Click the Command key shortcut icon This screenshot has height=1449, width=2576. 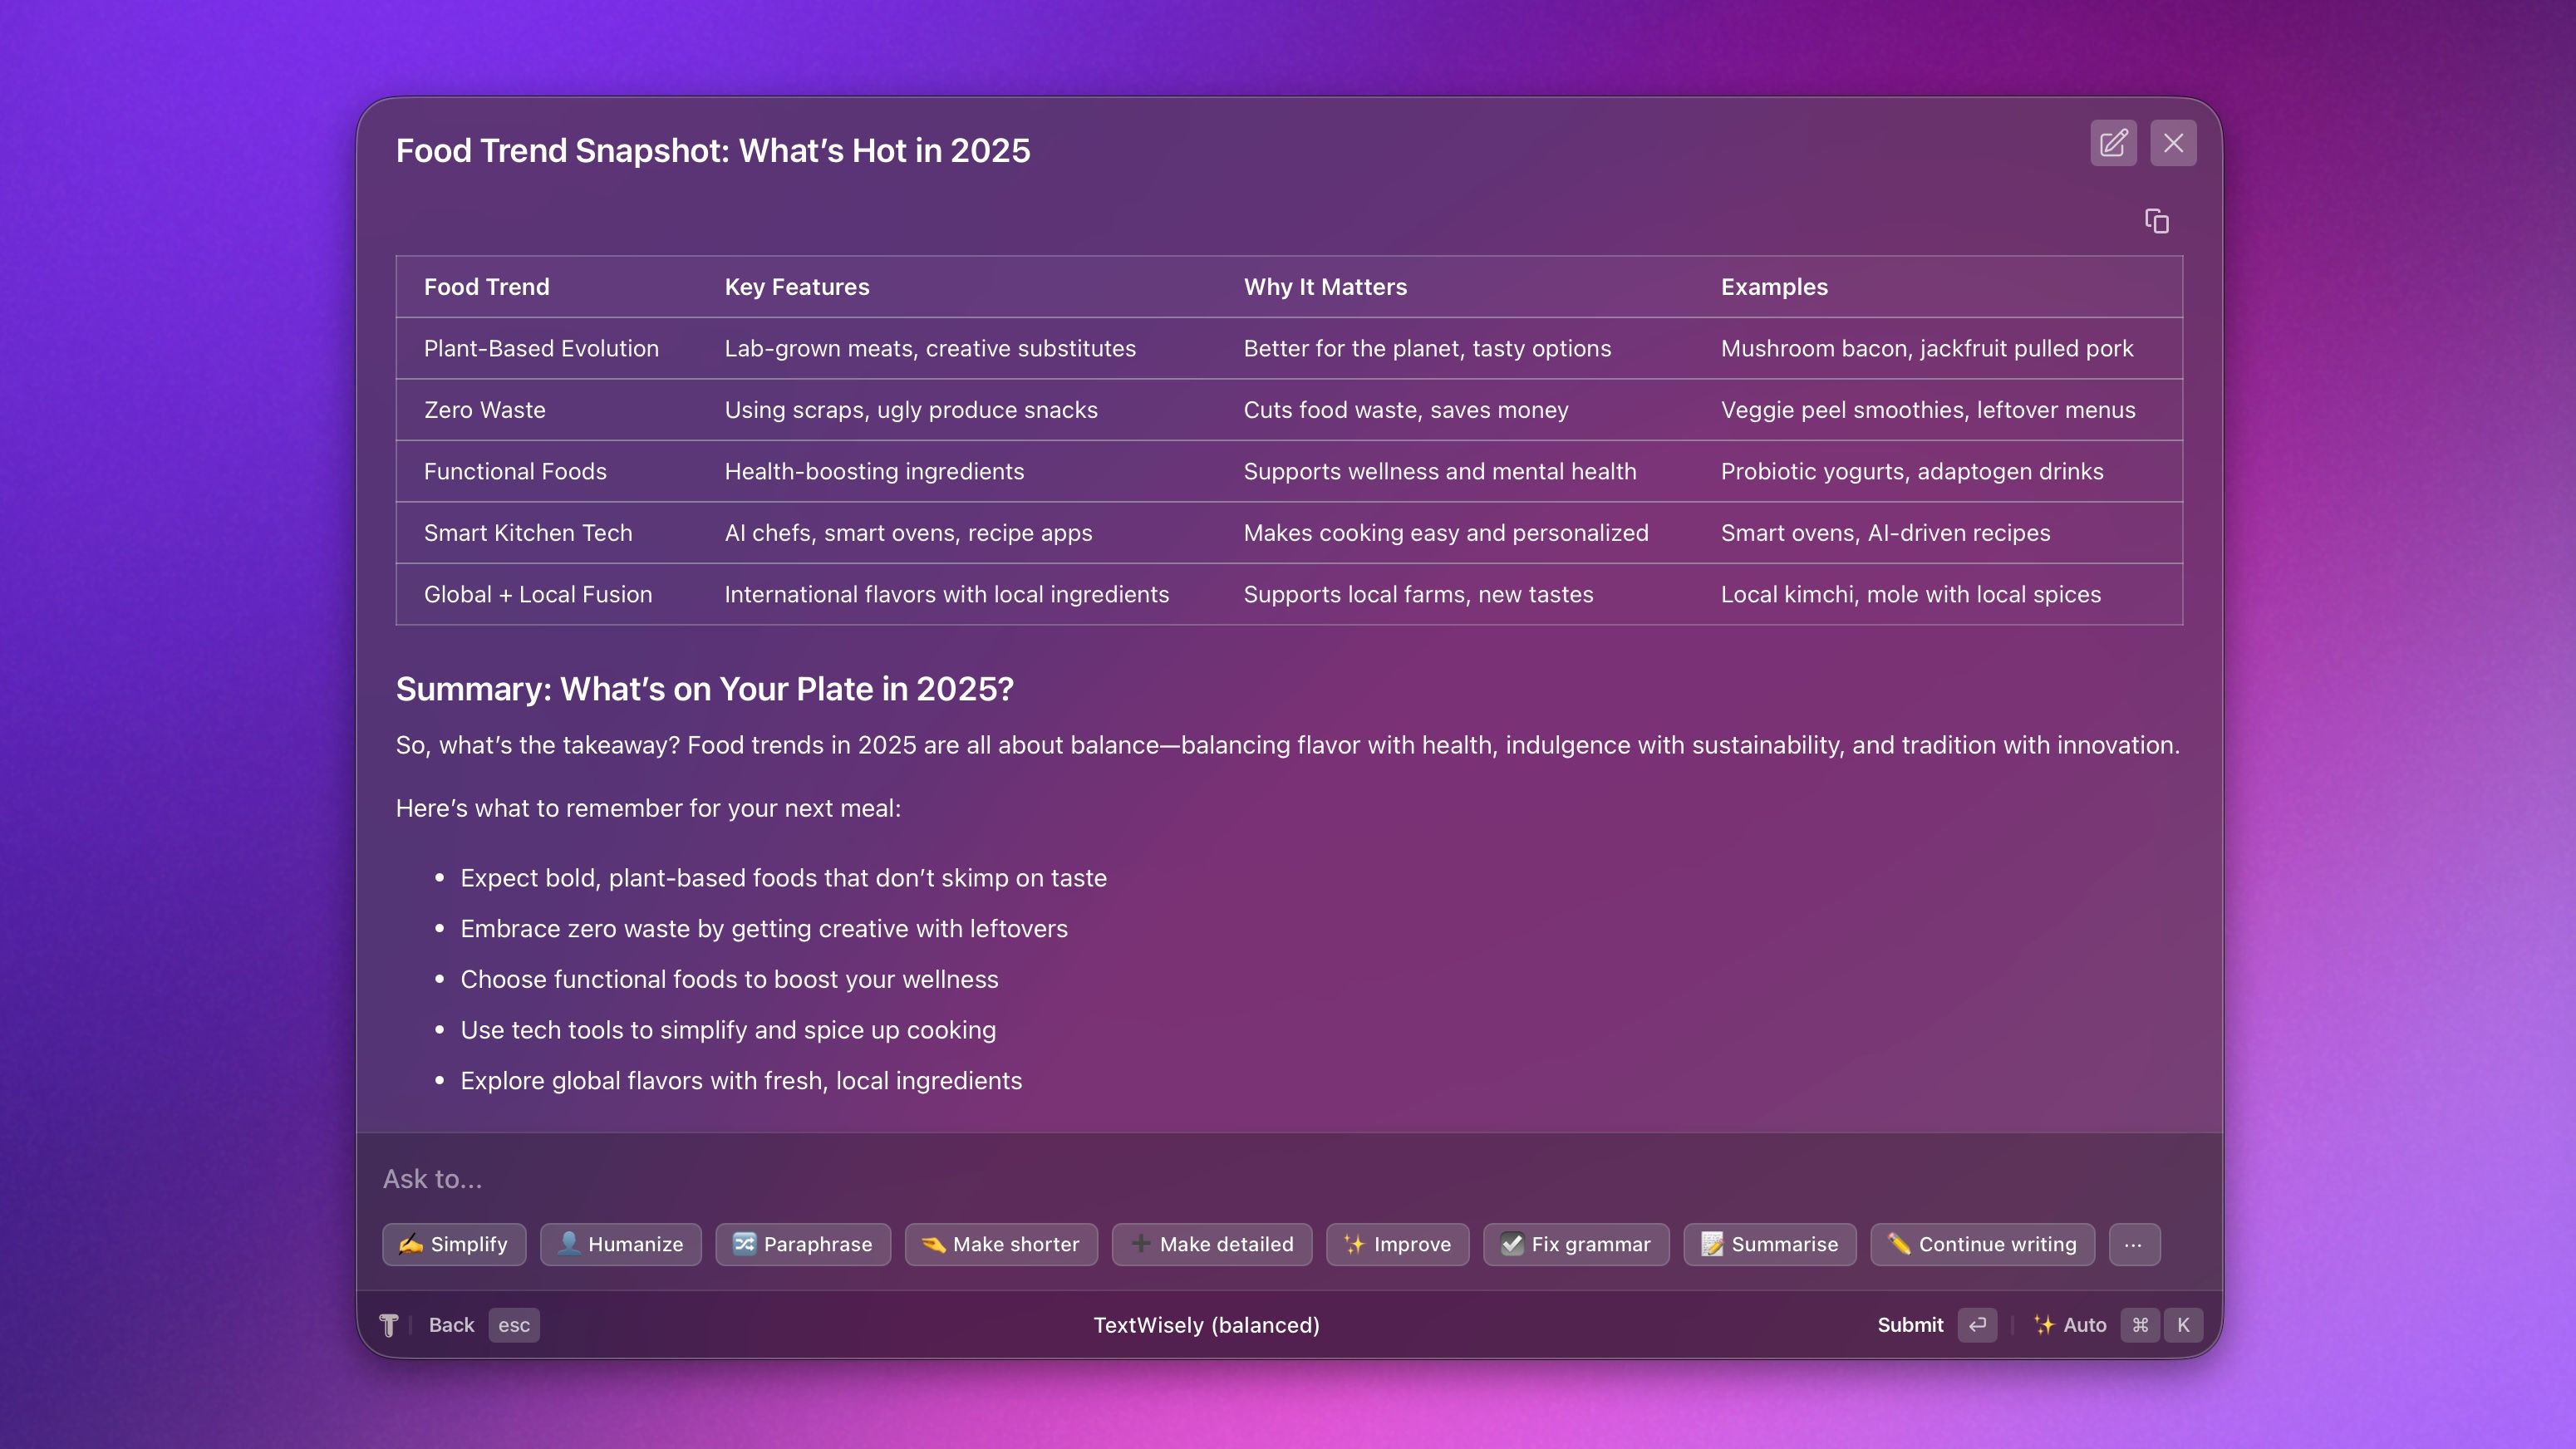pos(2139,1325)
